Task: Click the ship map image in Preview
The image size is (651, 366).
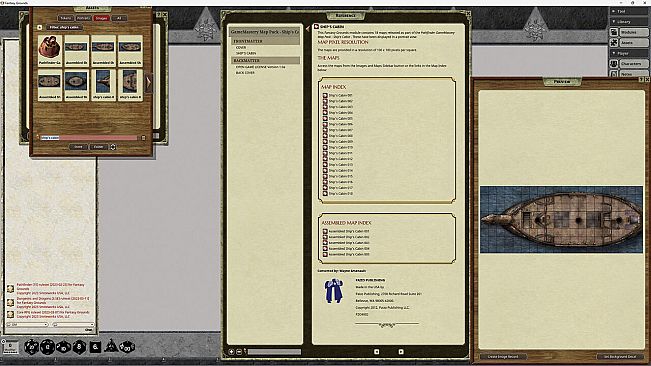Action: (x=561, y=220)
